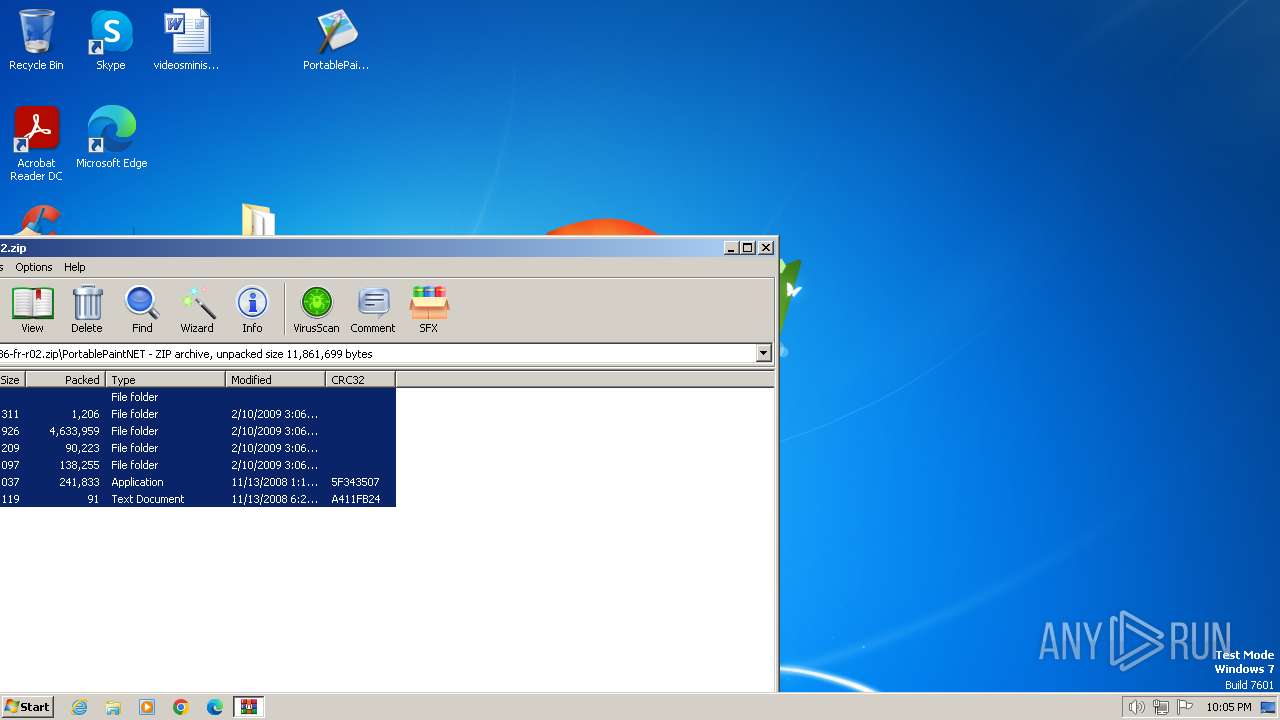Image resolution: width=1280 pixels, height=720 pixels.
Task: Open the archive Comment tool
Action: pyautogui.click(x=373, y=309)
